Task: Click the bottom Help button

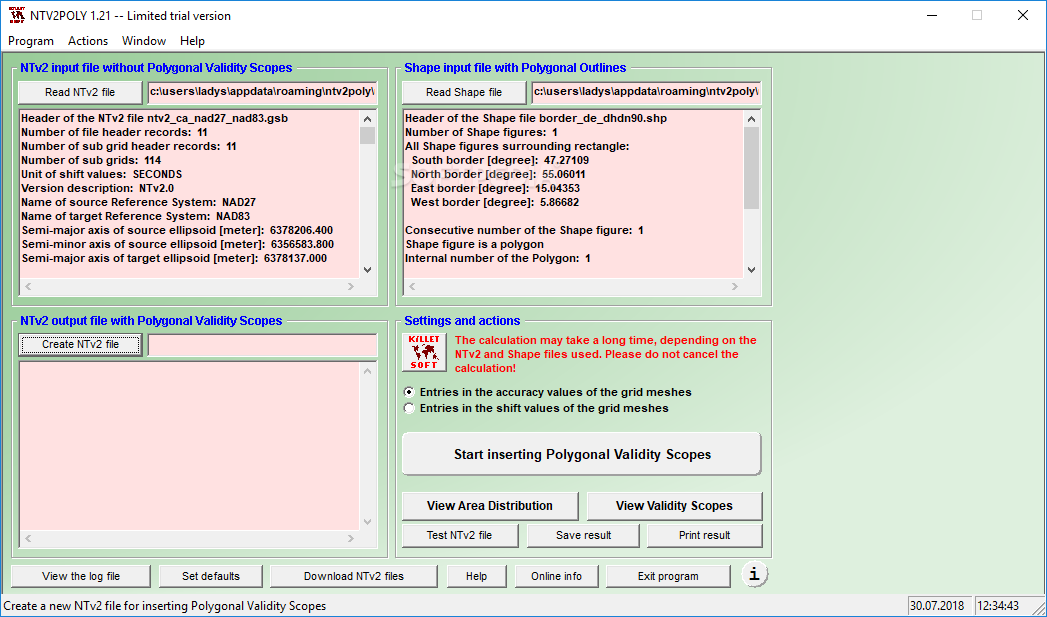Action: [x=477, y=576]
